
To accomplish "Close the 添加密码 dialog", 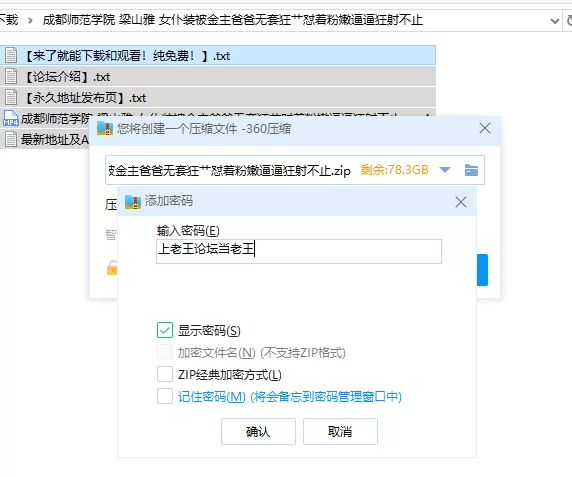I will click(461, 202).
